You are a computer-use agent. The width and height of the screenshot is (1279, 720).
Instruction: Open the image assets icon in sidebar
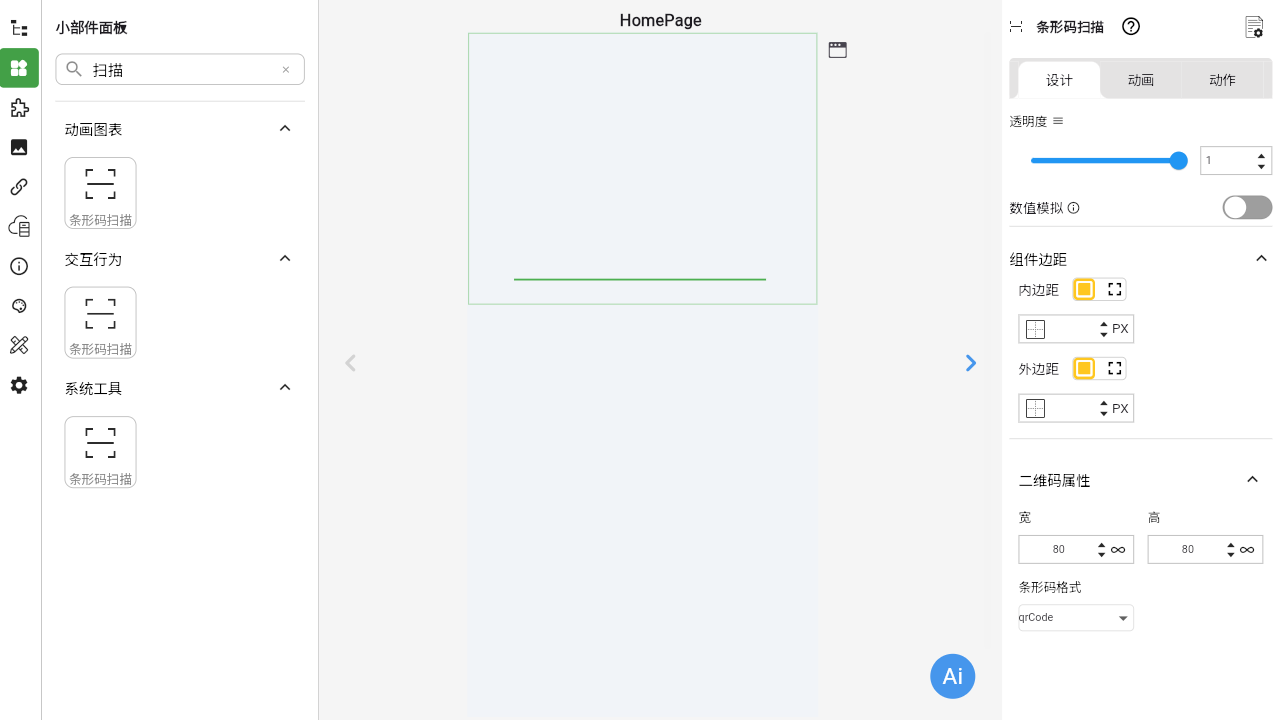(19, 147)
